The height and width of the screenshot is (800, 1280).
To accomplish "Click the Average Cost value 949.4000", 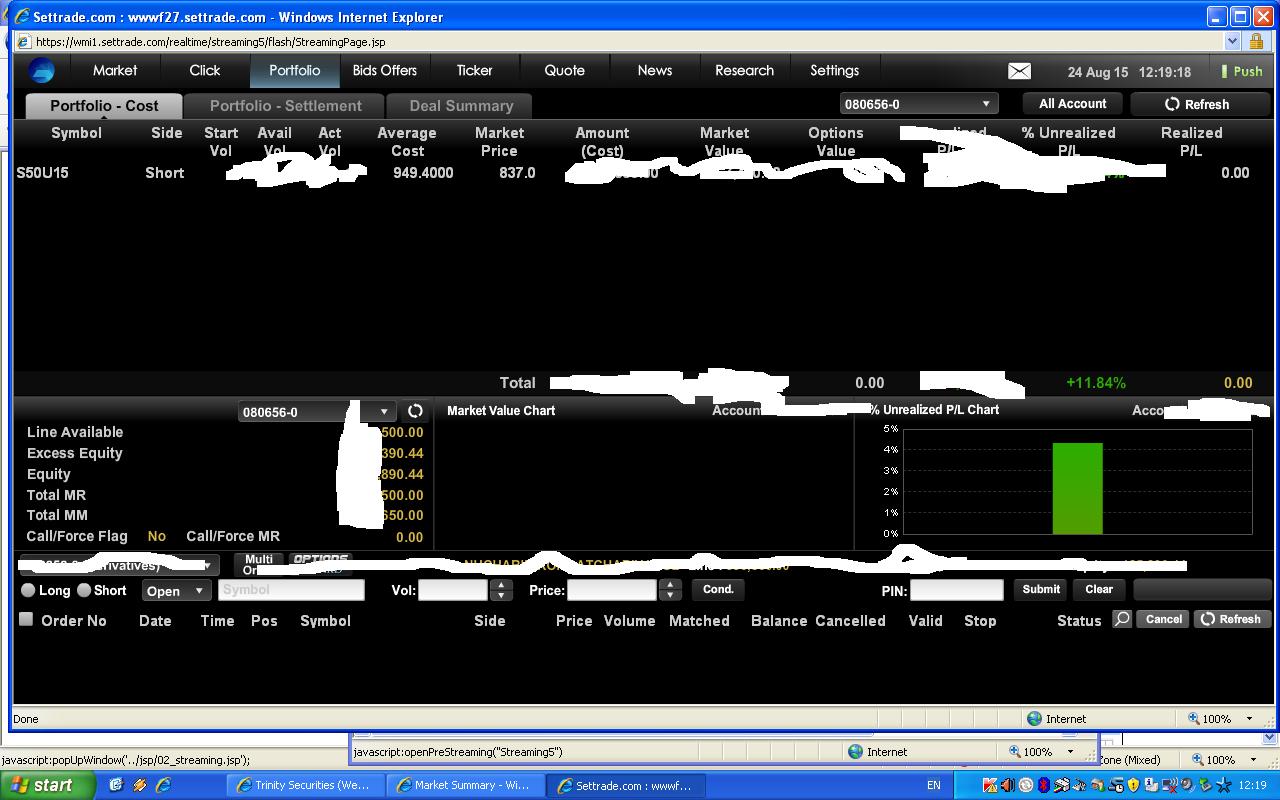I will pos(423,173).
